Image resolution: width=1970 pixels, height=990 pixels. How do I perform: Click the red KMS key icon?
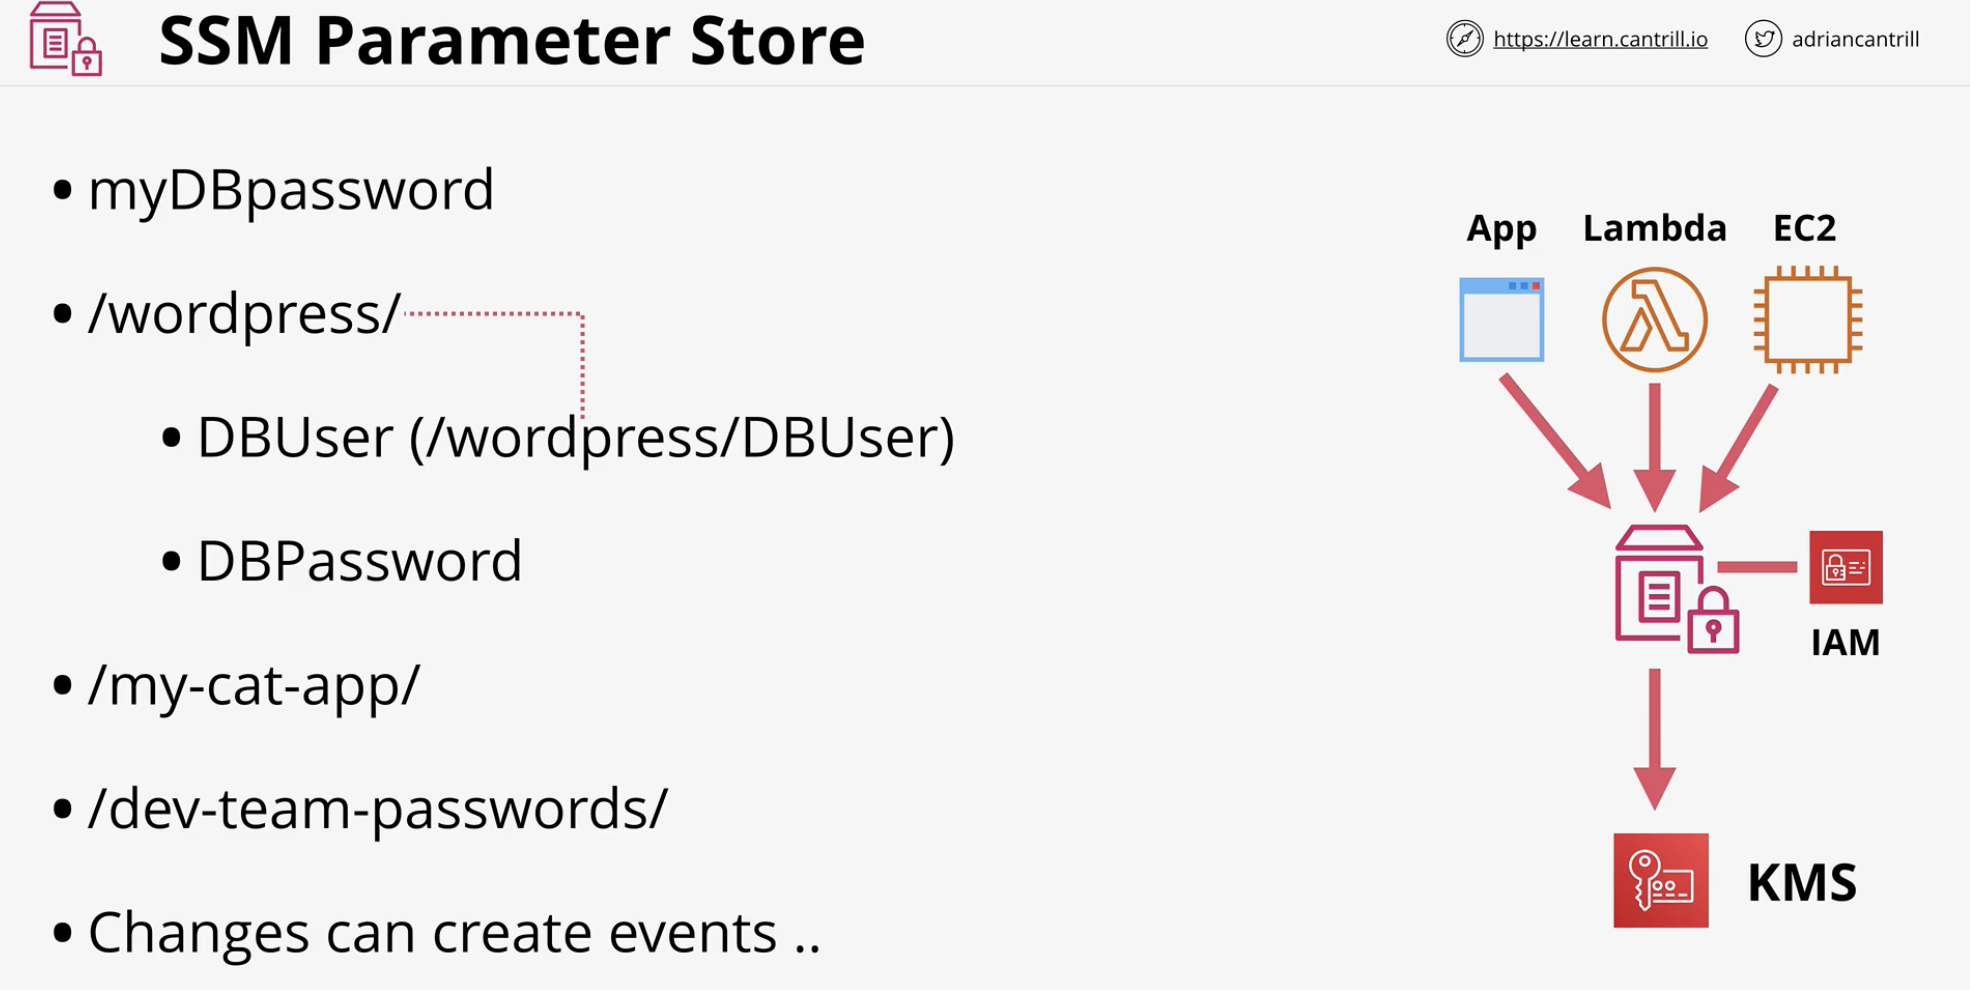tap(1661, 880)
